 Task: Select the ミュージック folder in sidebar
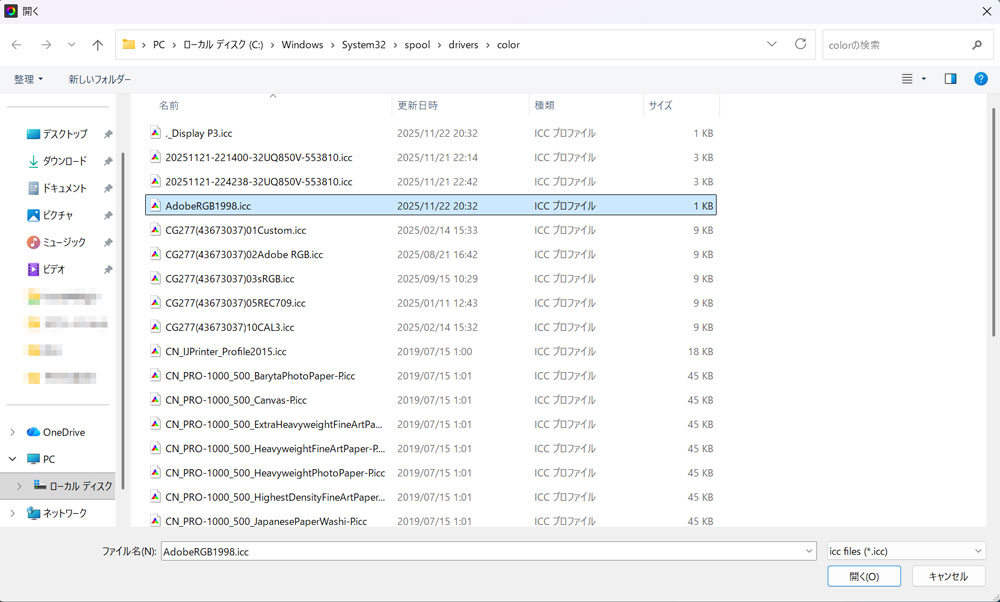(64, 242)
